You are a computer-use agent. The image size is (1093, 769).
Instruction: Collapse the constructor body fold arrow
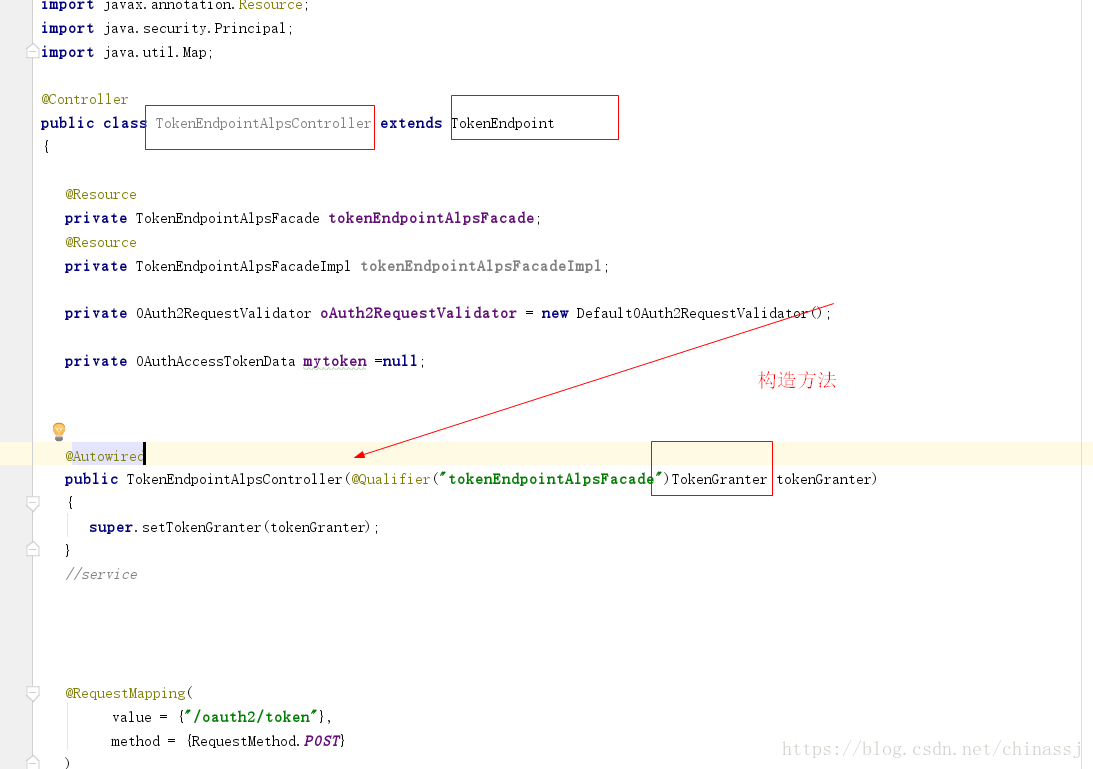pyautogui.click(x=31, y=502)
